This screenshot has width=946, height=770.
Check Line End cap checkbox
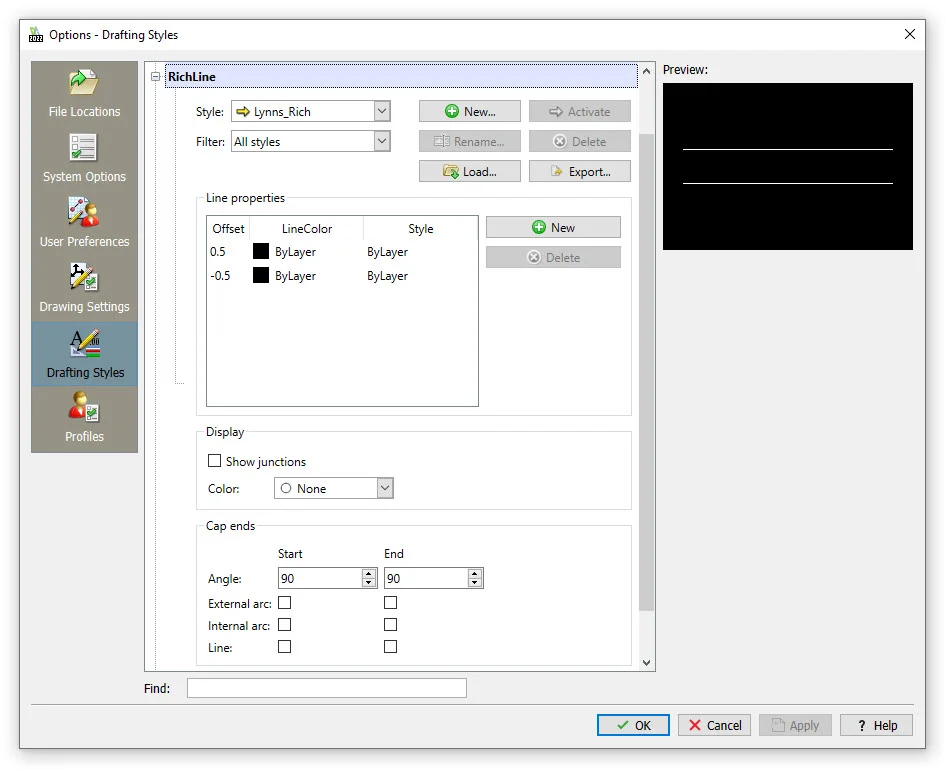tap(390, 647)
